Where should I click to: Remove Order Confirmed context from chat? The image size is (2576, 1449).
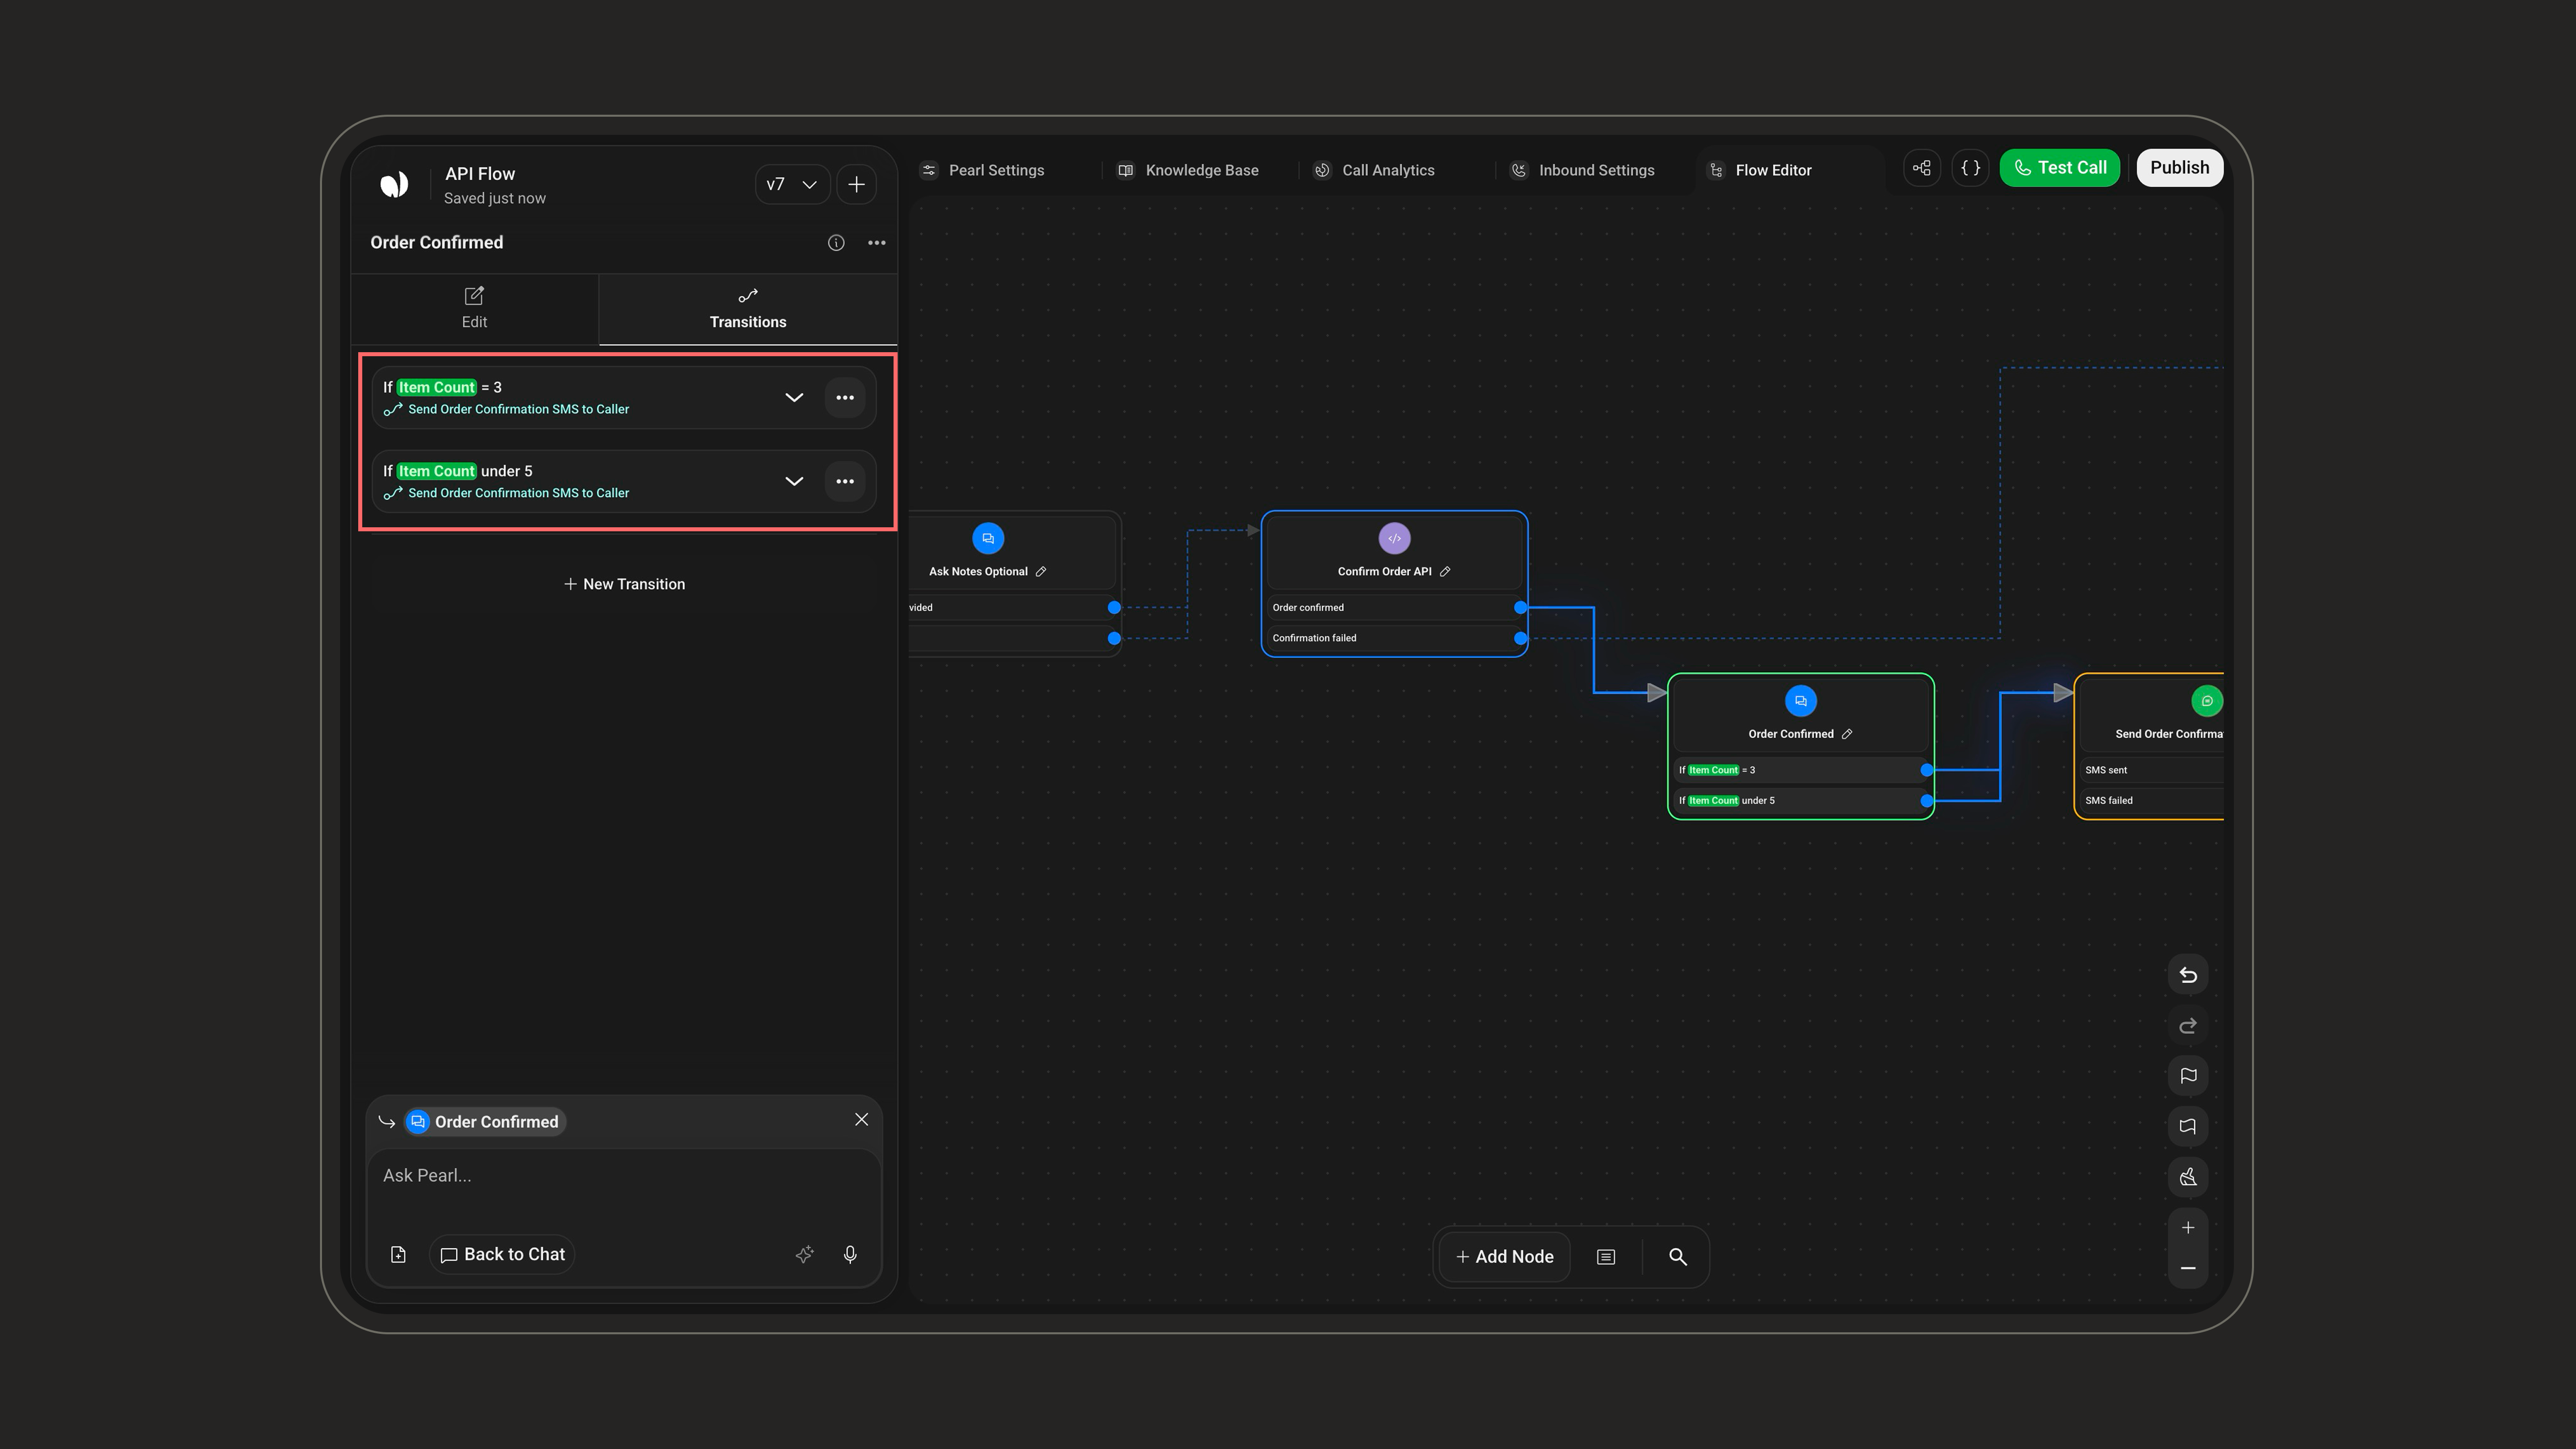click(861, 1120)
